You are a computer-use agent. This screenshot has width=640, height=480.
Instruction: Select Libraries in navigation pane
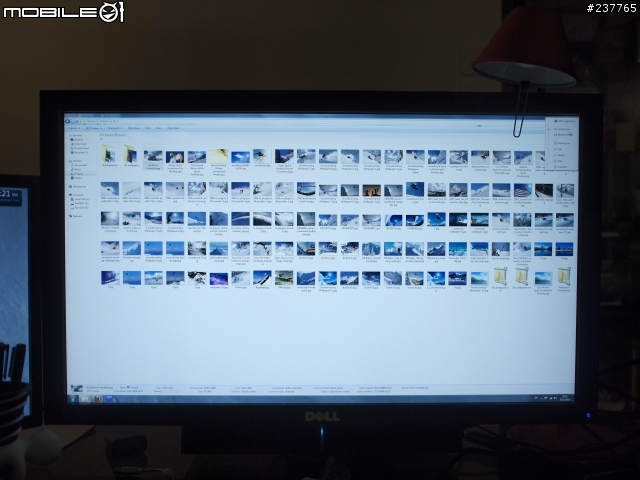(76, 161)
